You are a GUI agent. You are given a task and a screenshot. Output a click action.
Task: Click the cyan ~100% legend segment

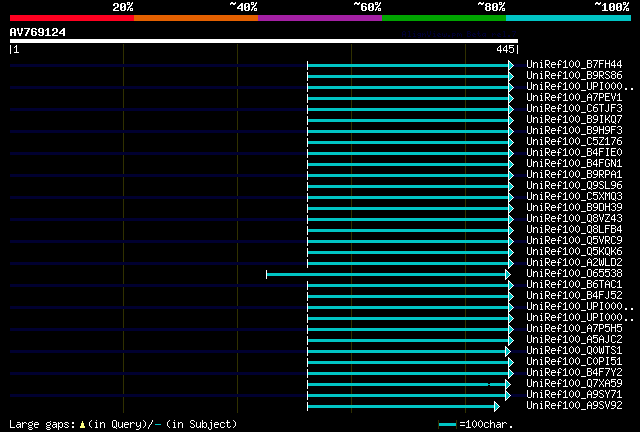point(569,18)
